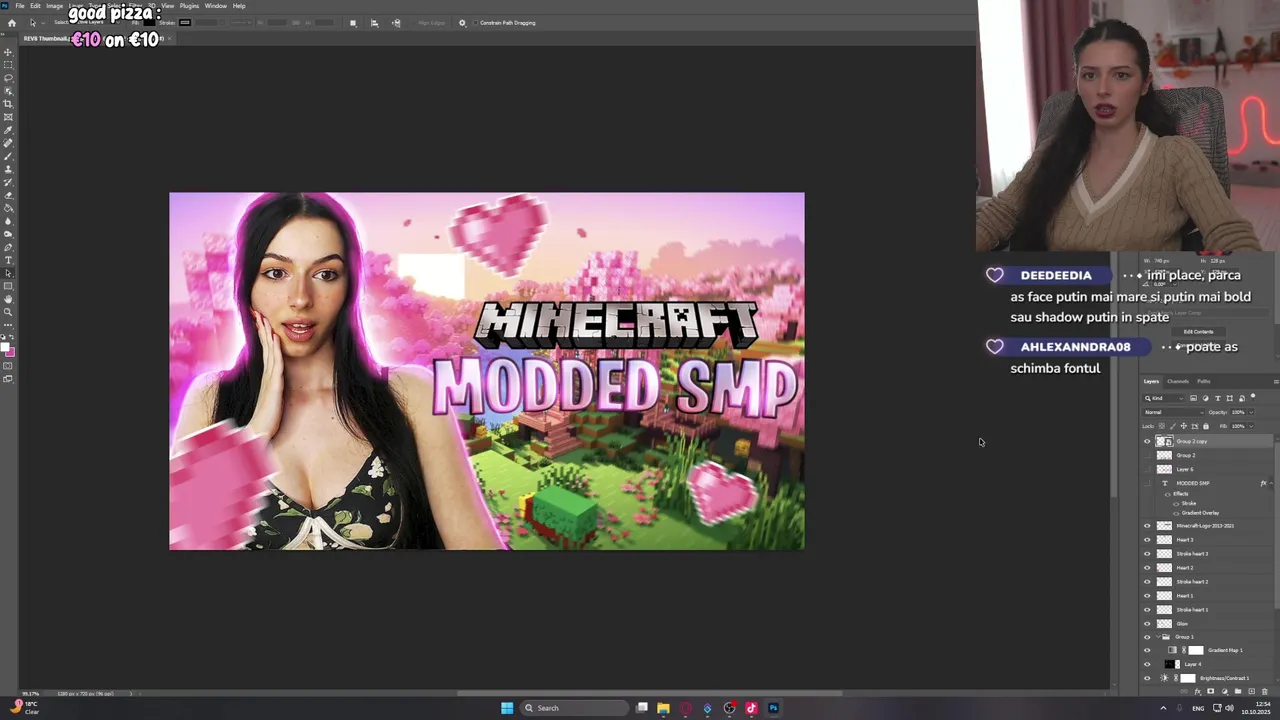The width and height of the screenshot is (1280, 720).
Task: Open the Edit Toolbar three-dots button
Action: 8,325
